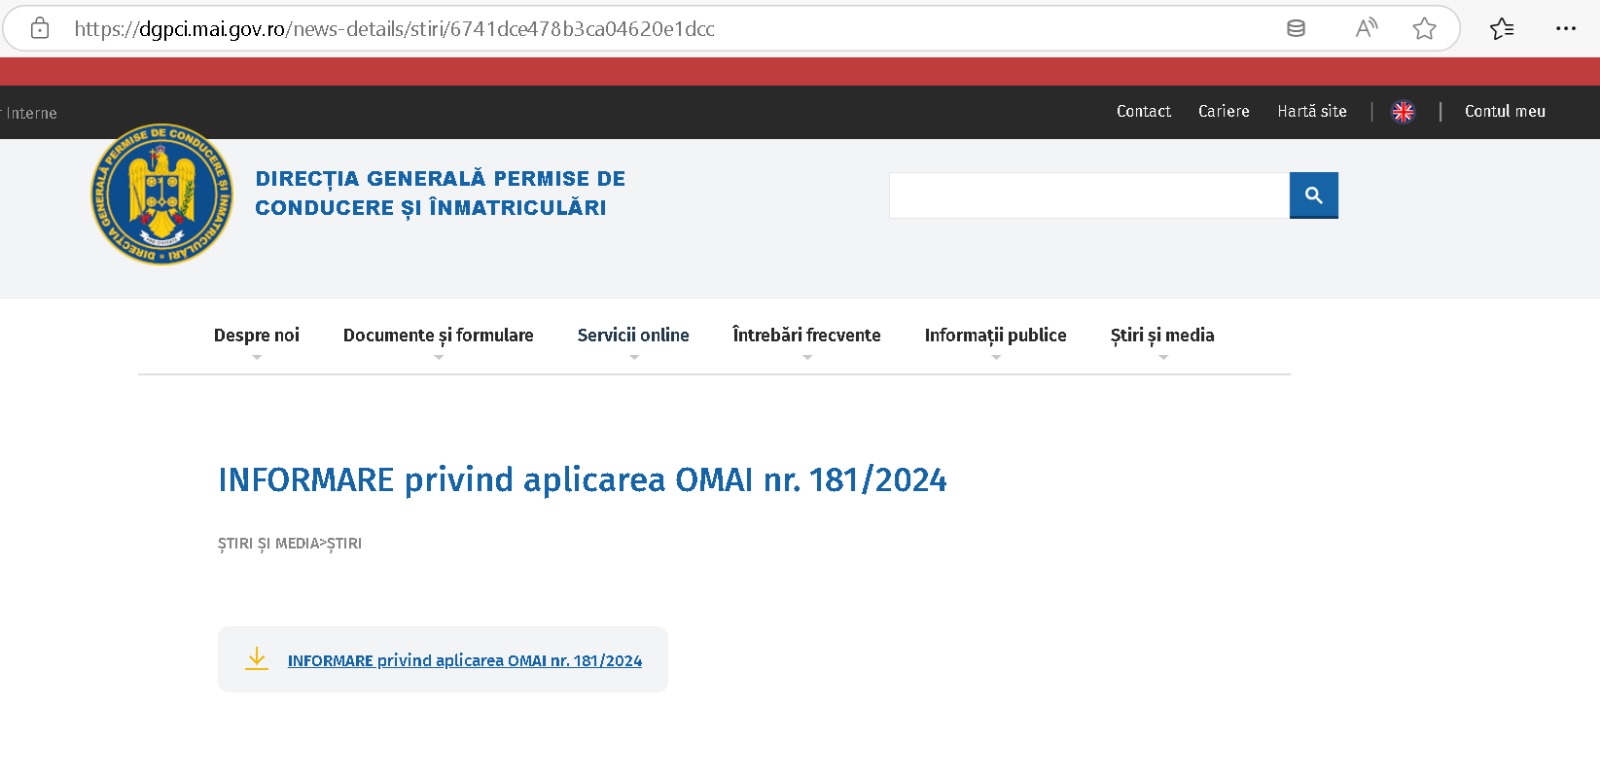Open the Informații publice menu
The width and height of the screenshot is (1600, 777).
995,336
